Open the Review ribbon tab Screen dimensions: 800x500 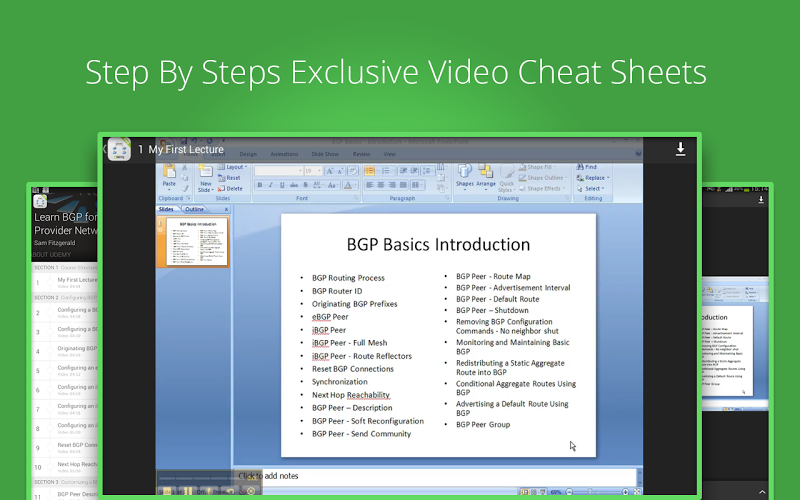pyautogui.click(x=361, y=154)
